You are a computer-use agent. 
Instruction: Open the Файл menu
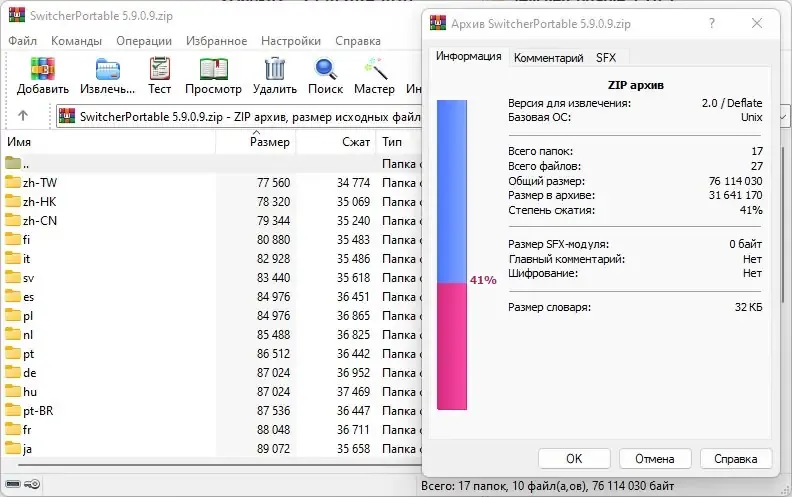point(22,41)
